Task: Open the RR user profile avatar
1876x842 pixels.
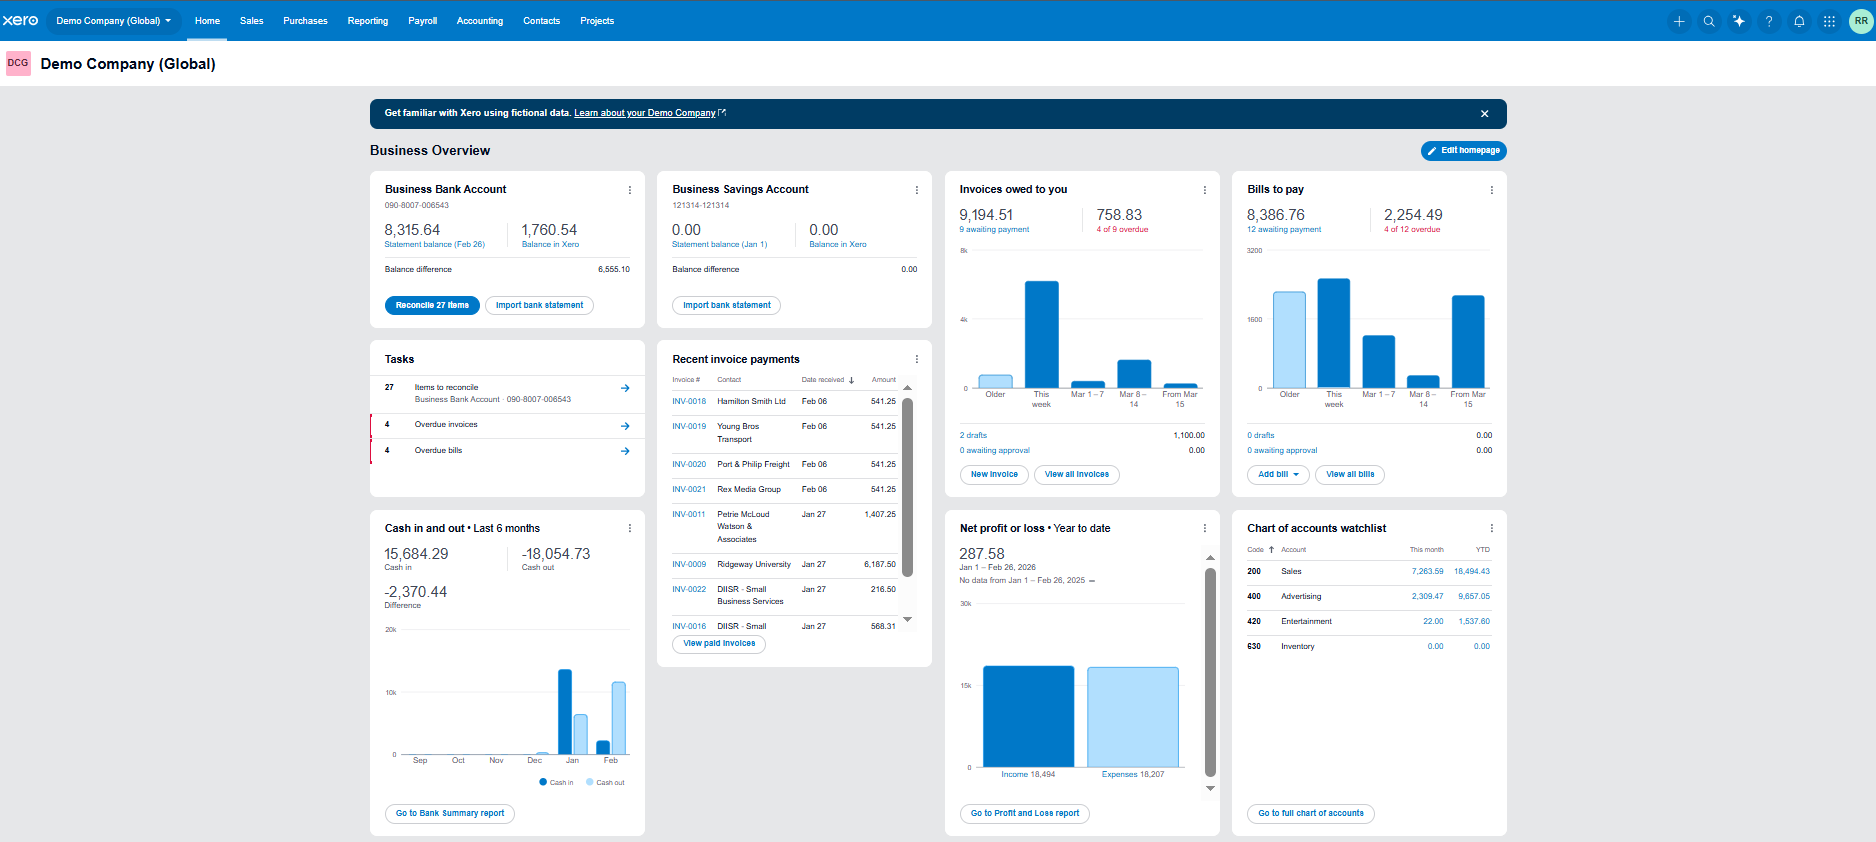Action: tap(1861, 21)
